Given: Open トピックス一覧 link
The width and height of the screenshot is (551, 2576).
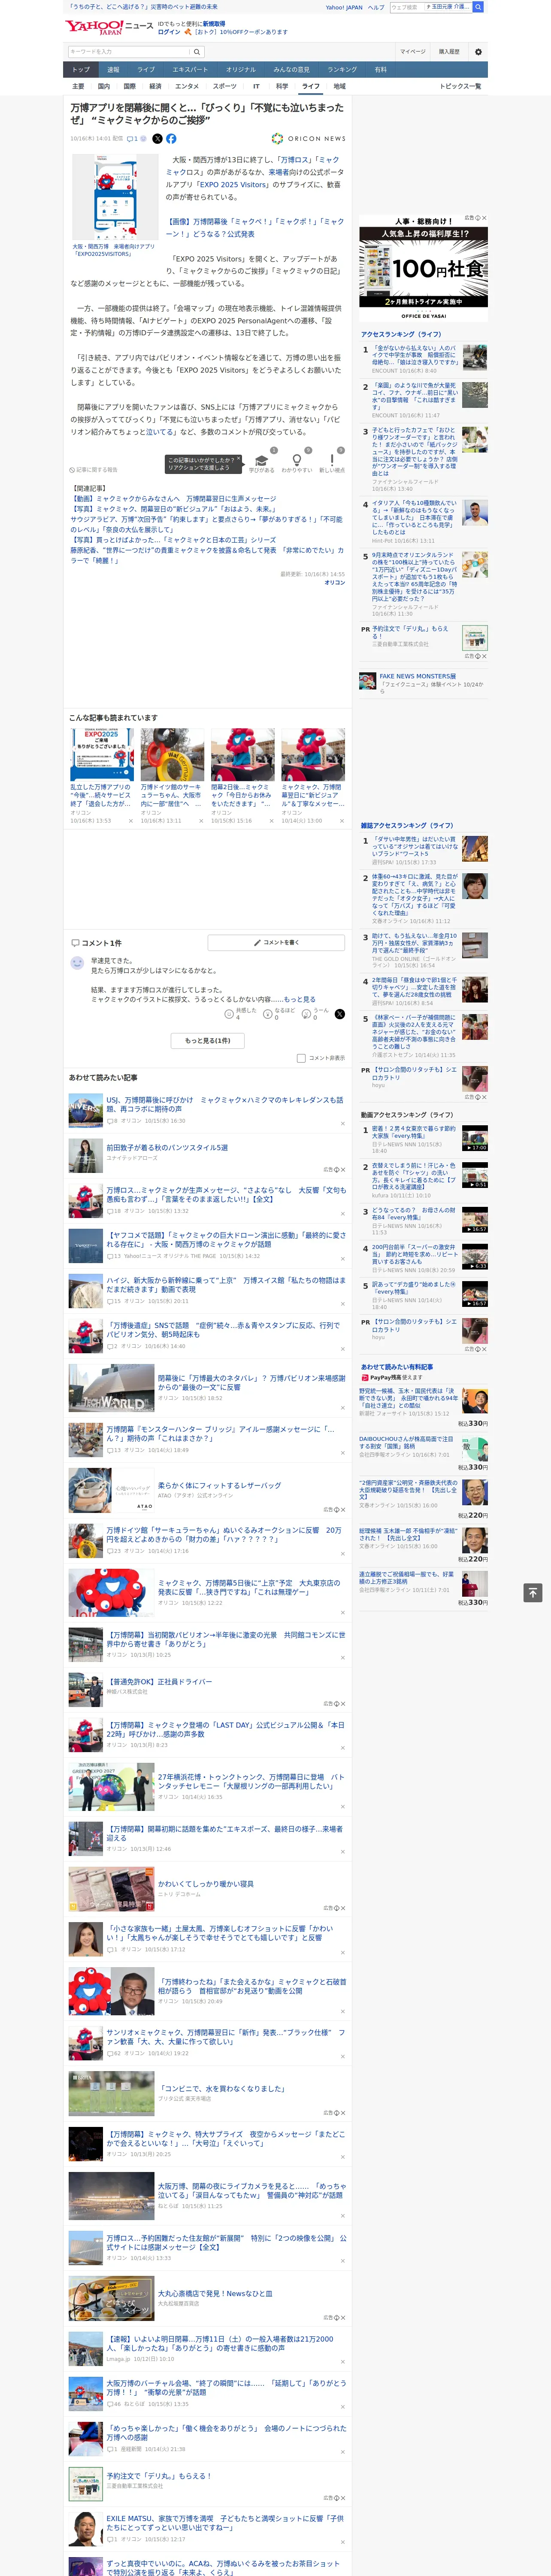Looking at the screenshot, I should 460,86.
